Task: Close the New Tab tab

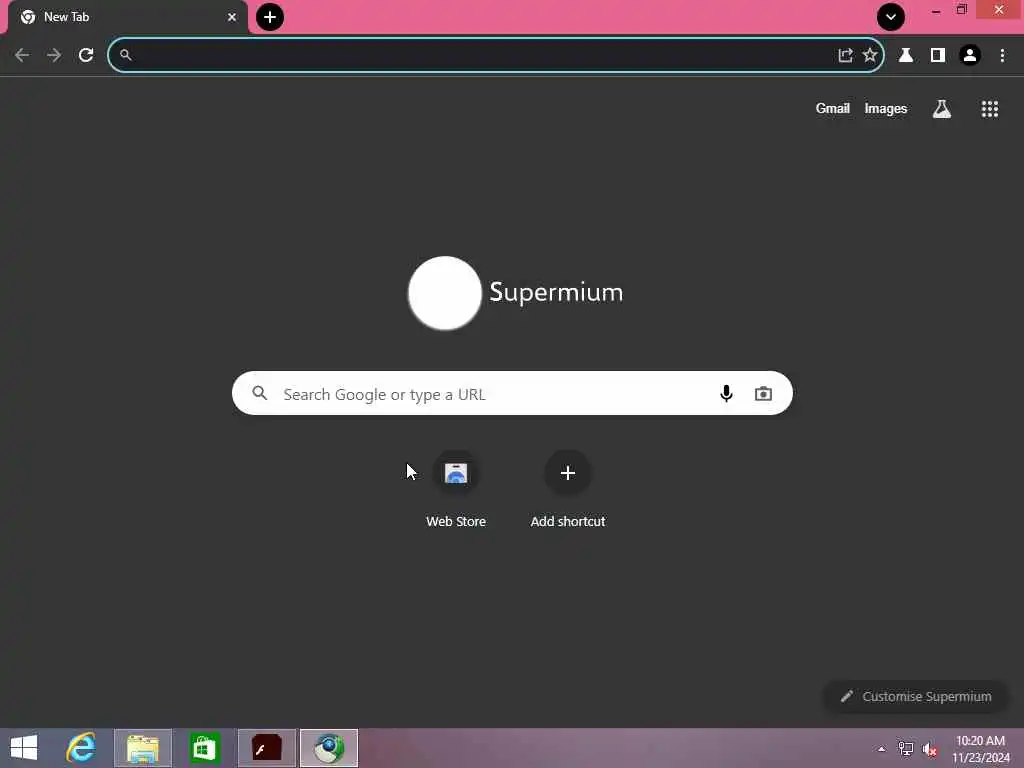Action: click(232, 17)
